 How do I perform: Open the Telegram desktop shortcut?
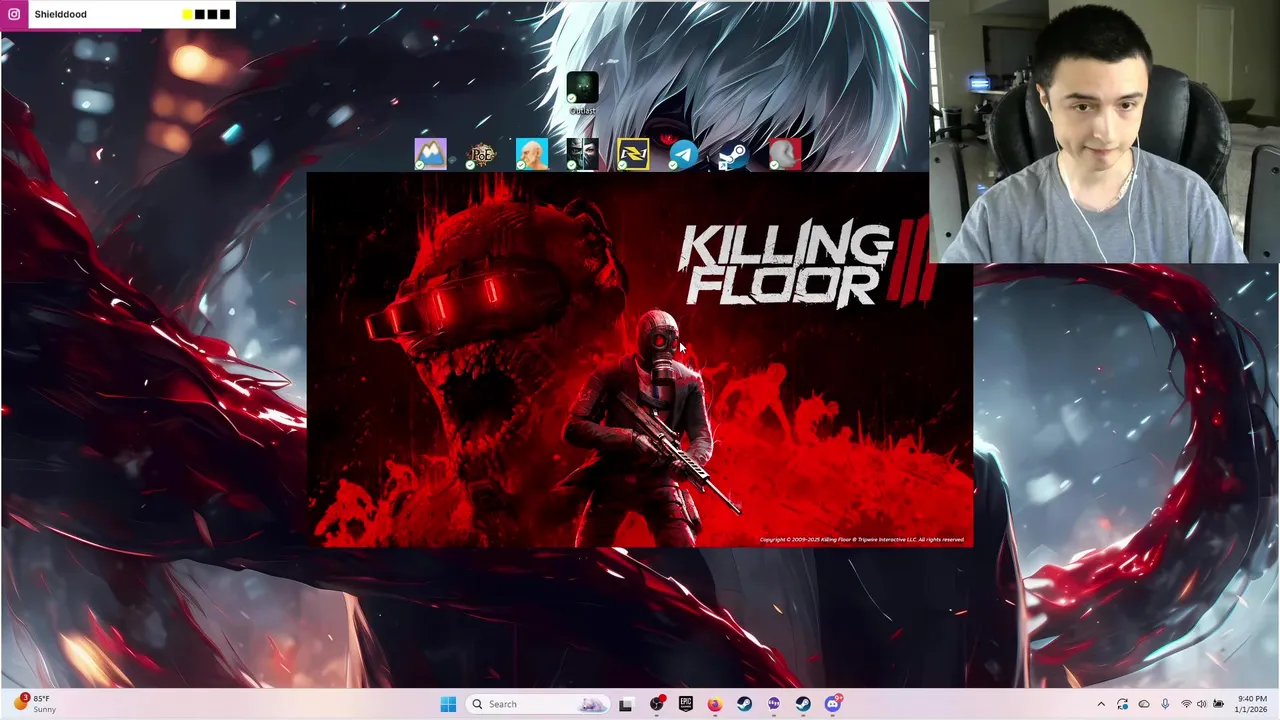(x=683, y=154)
